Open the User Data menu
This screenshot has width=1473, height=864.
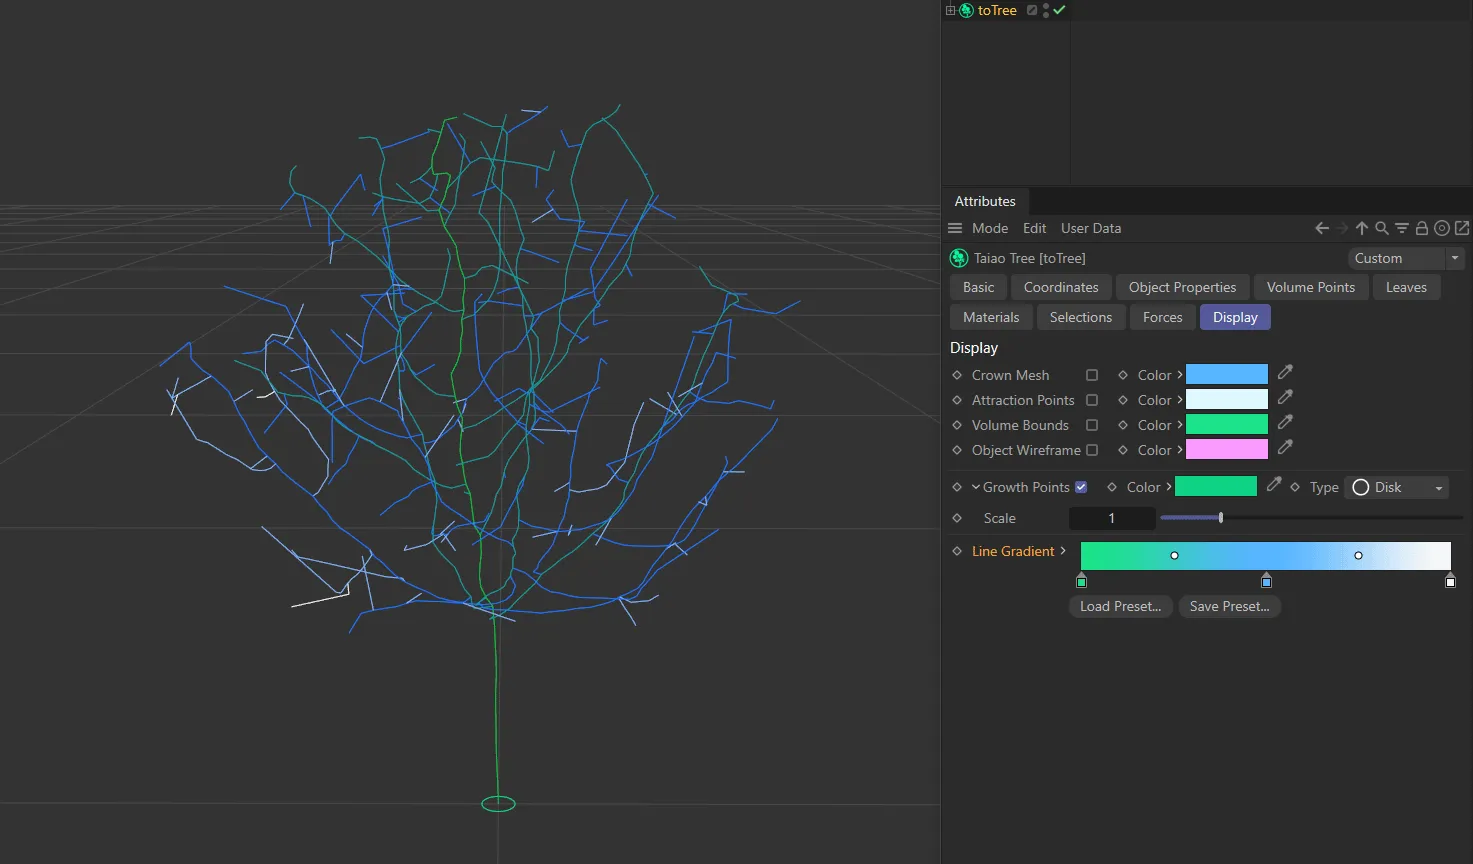[1090, 228]
